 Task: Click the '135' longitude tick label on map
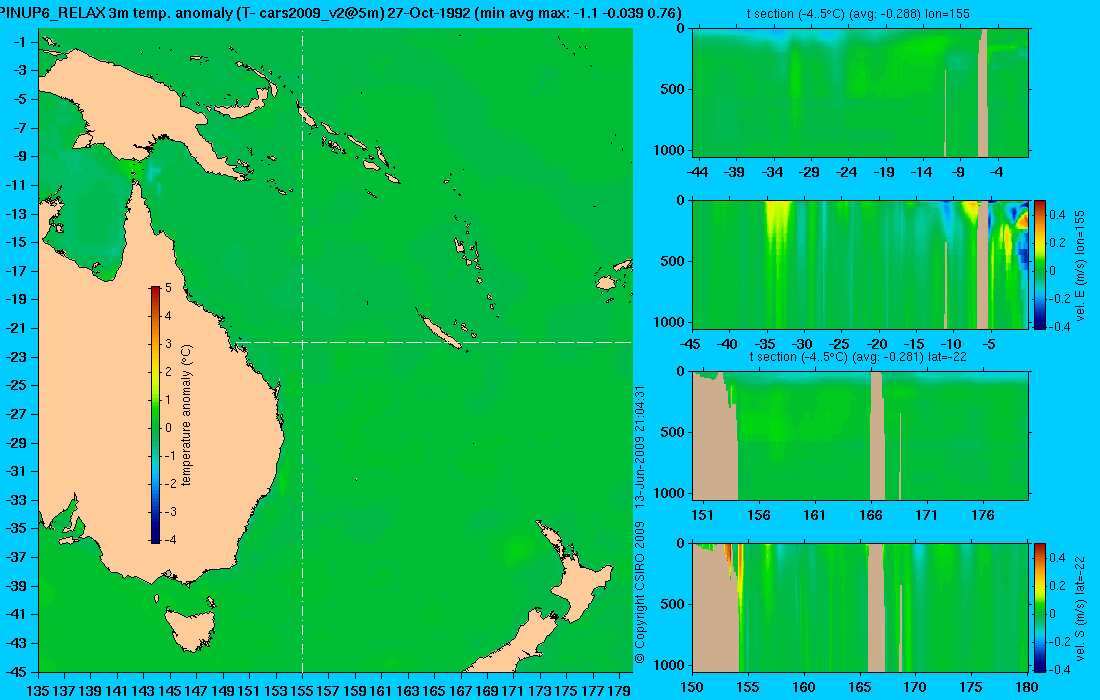tap(38, 690)
